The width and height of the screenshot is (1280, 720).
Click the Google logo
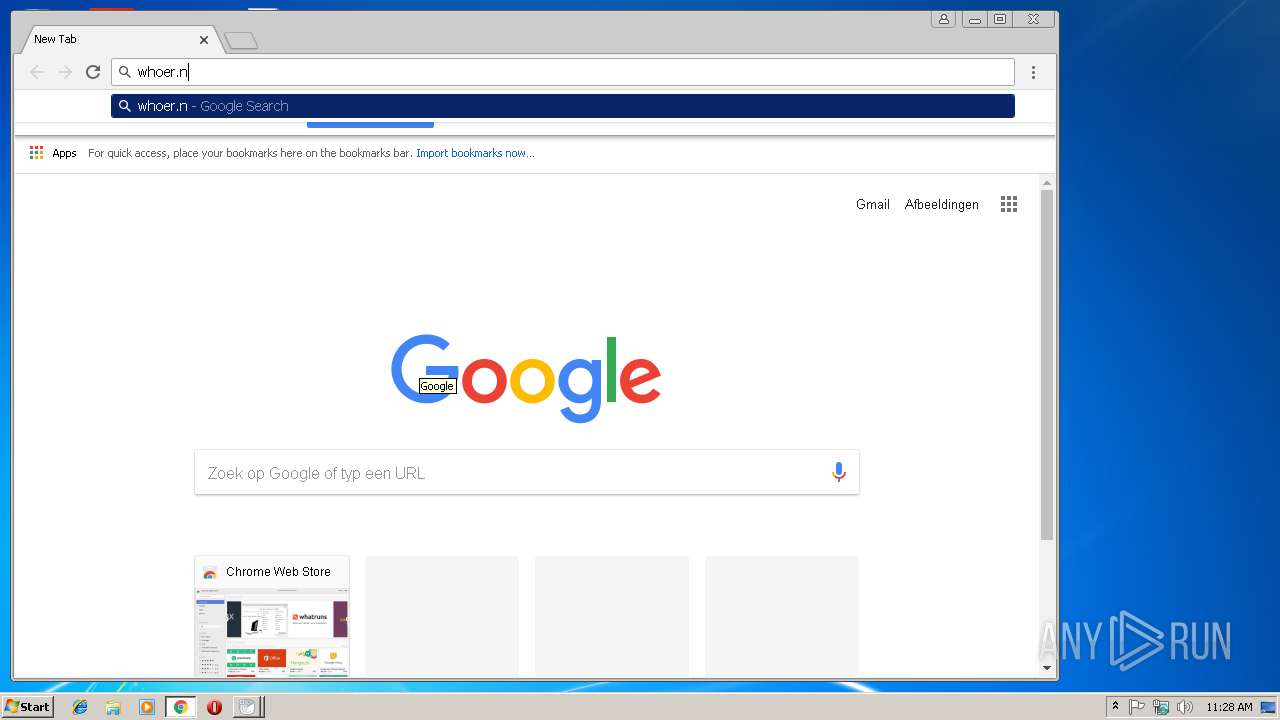tap(526, 377)
